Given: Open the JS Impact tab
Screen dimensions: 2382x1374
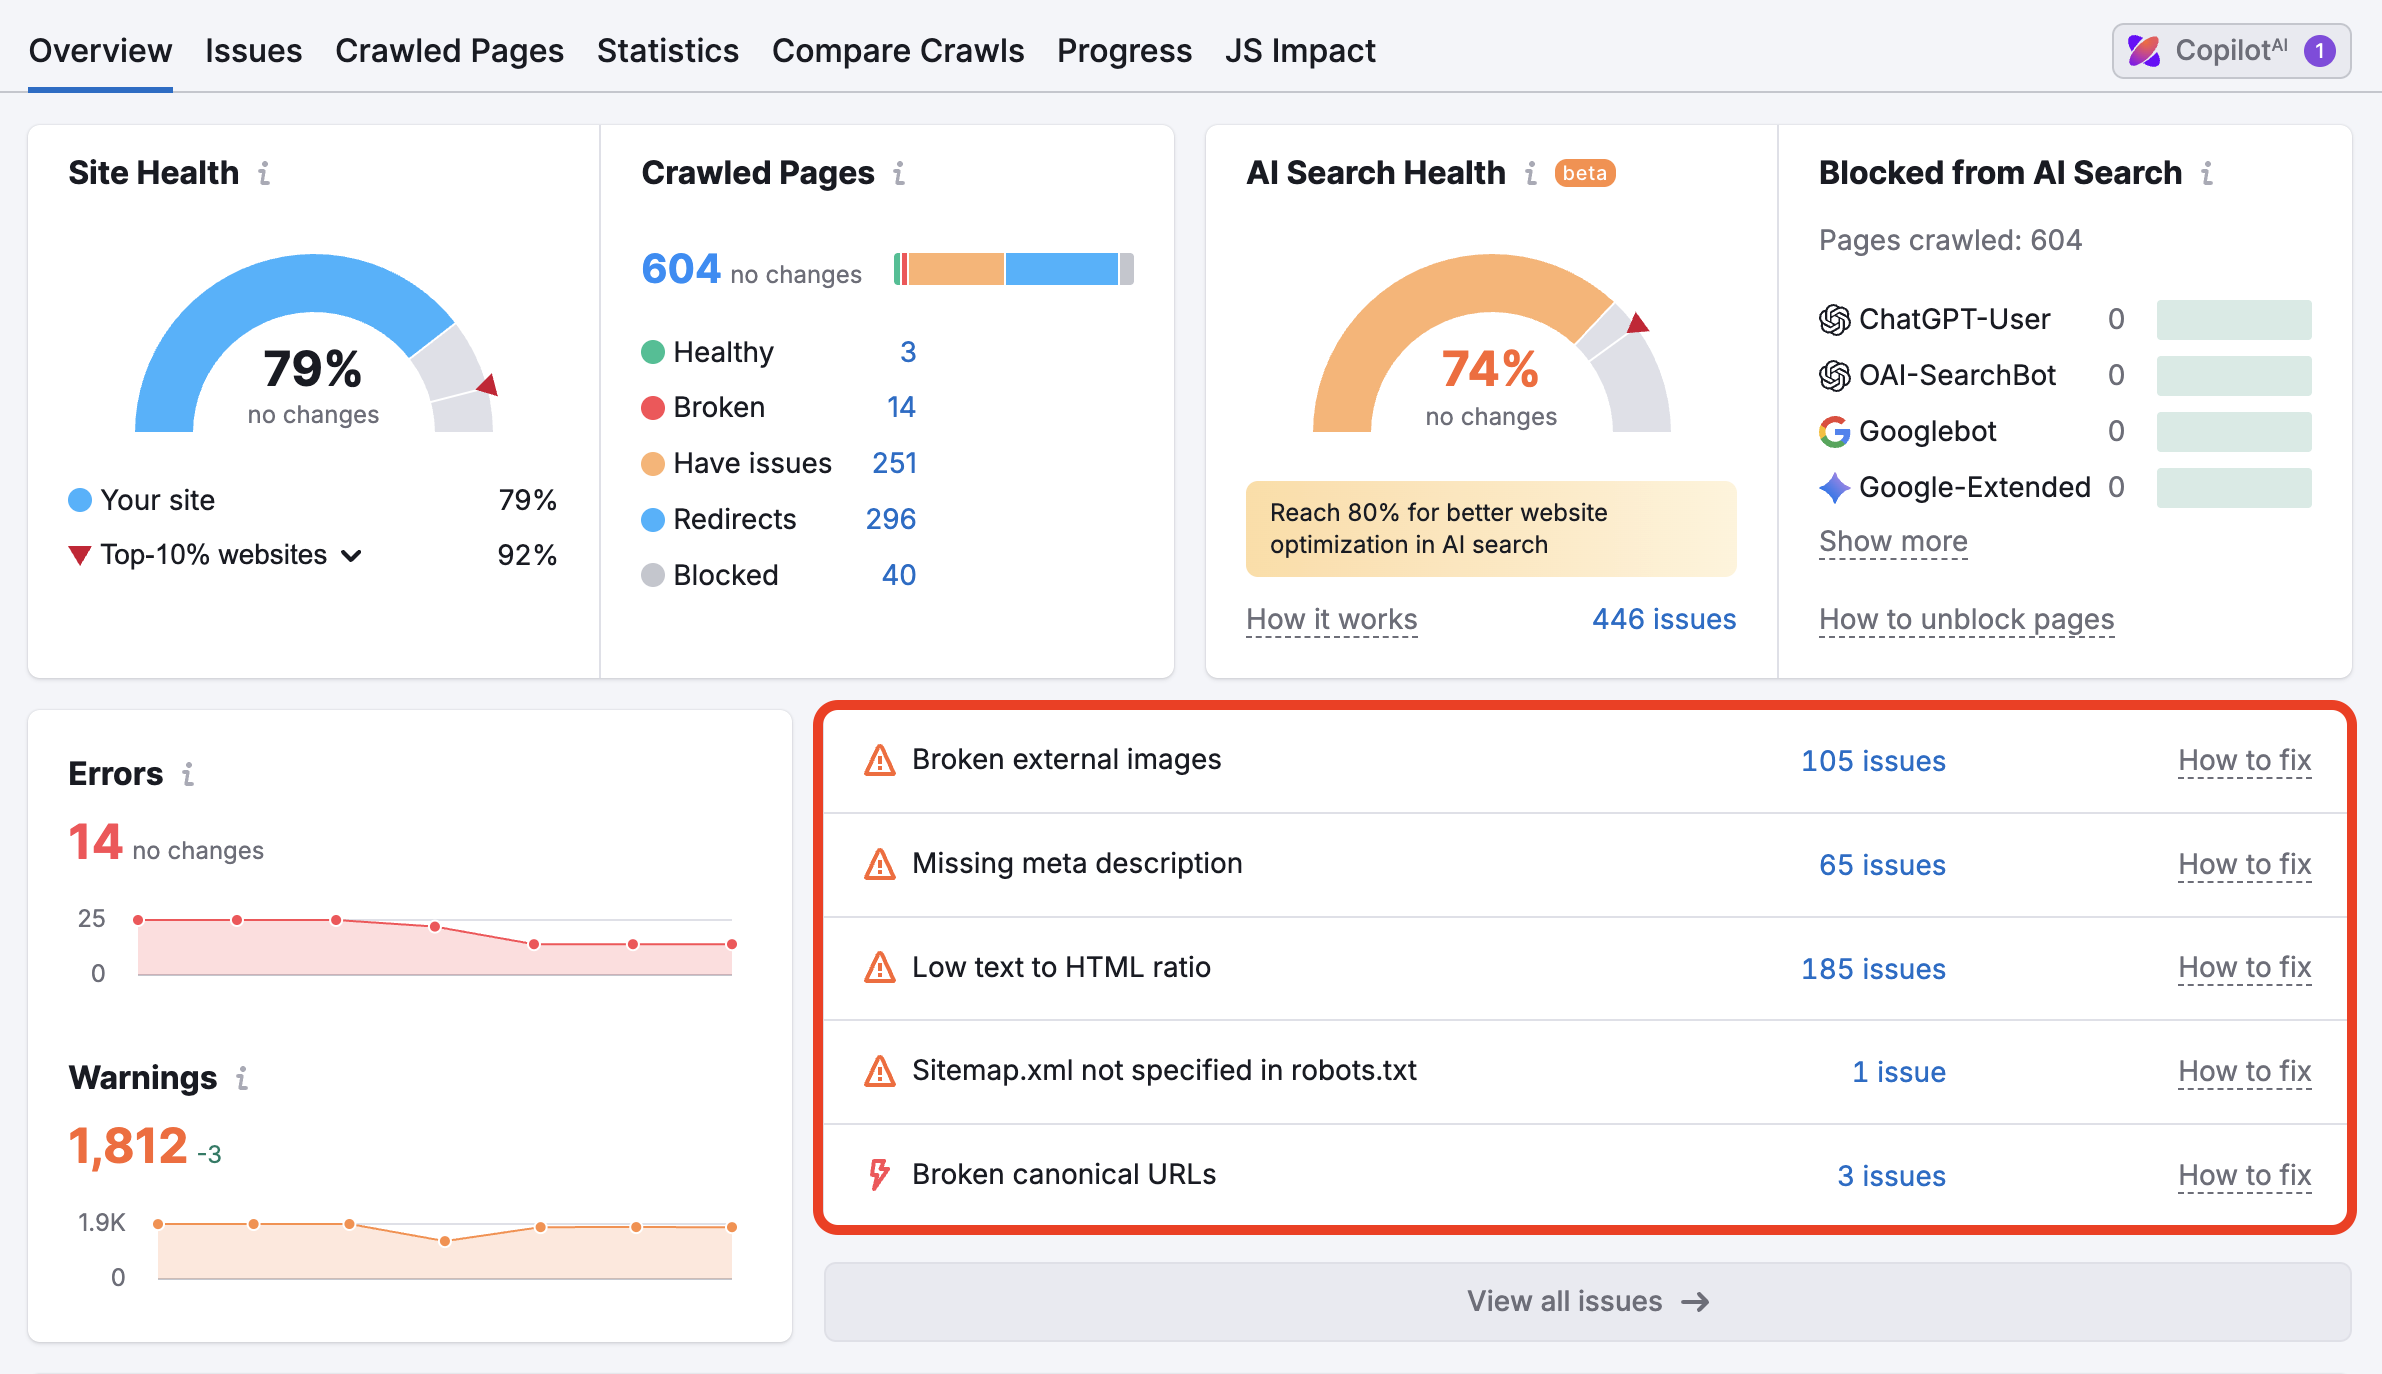Looking at the screenshot, I should pos(1299,51).
